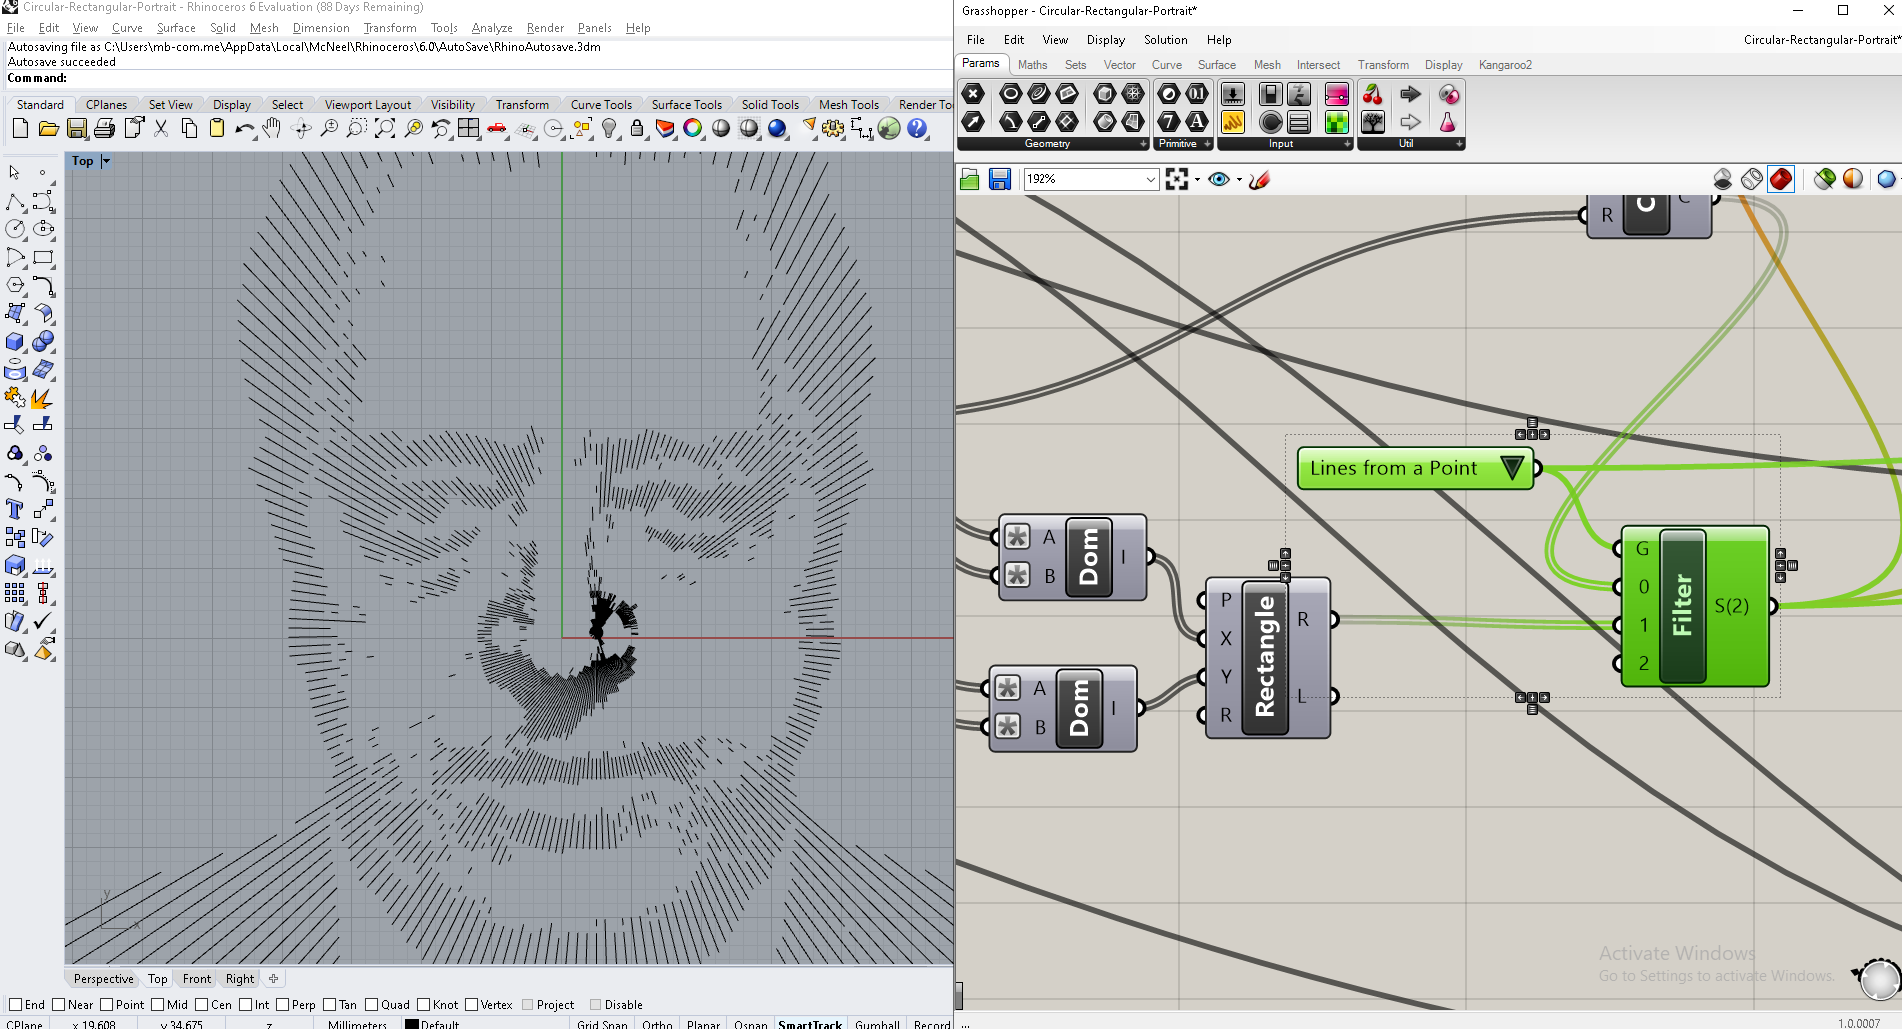Add a new viewport tab with plus button

(x=273, y=979)
